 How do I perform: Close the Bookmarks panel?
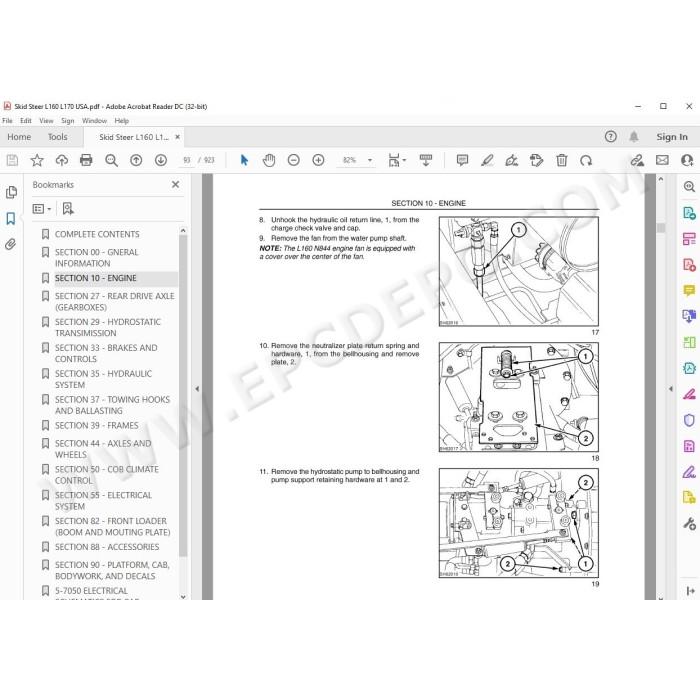pyautogui.click(x=175, y=184)
